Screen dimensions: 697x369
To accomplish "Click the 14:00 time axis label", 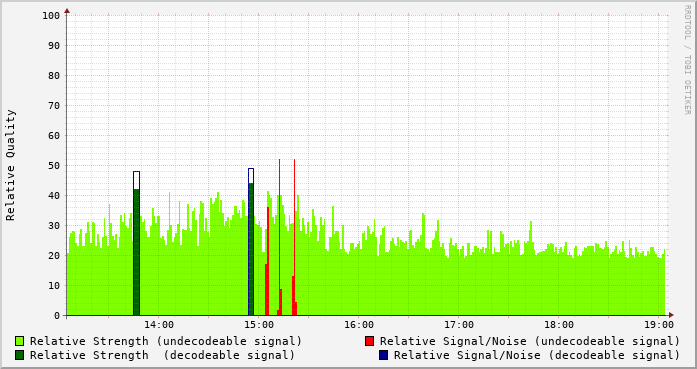I will 159,325.
